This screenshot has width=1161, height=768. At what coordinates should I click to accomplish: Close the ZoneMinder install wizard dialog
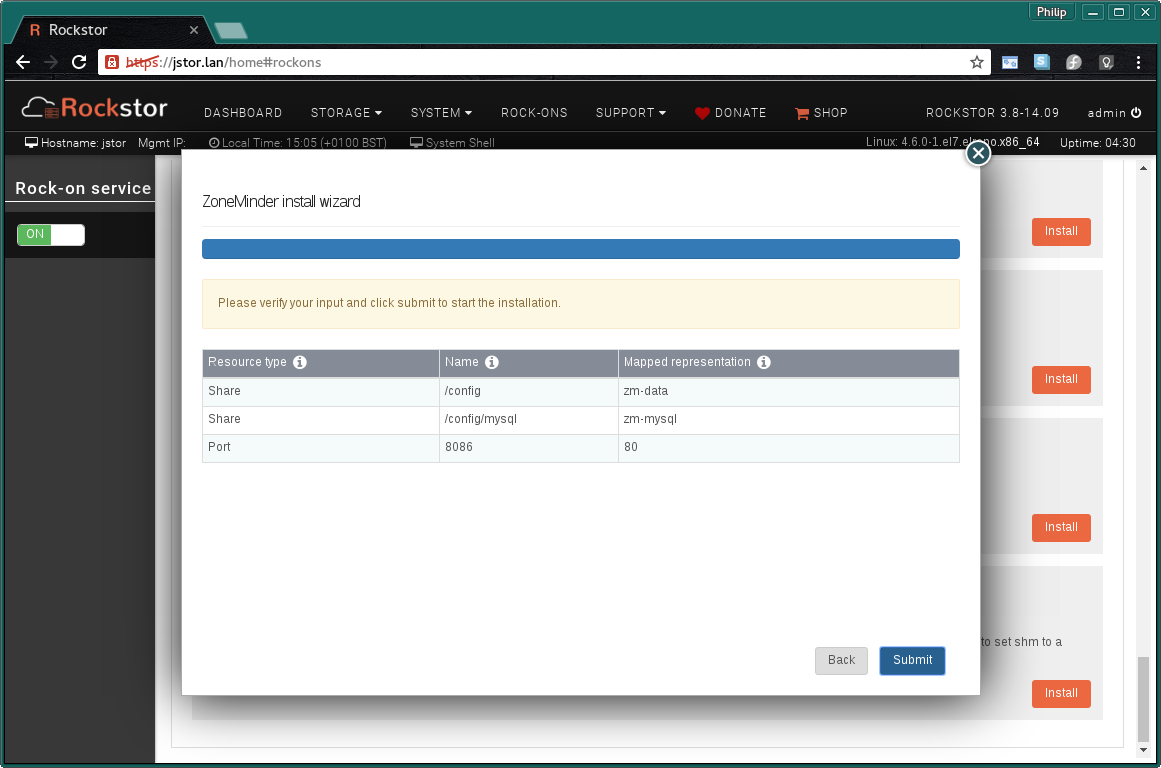[x=978, y=153]
